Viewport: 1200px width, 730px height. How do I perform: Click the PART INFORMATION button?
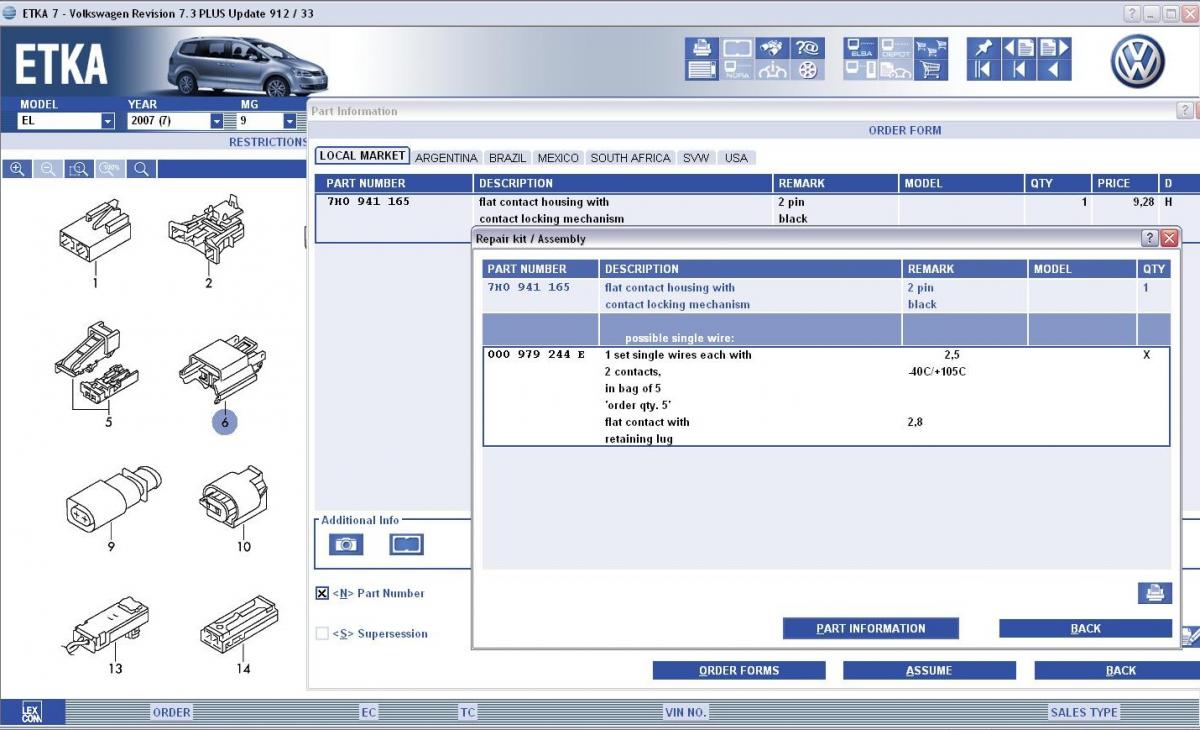pyautogui.click(x=871, y=628)
